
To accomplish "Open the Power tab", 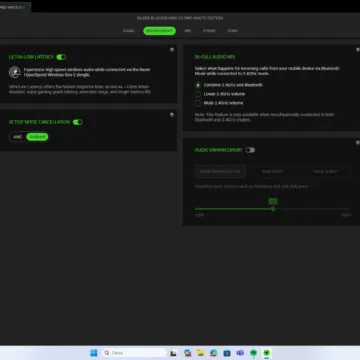I will [209, 31].
